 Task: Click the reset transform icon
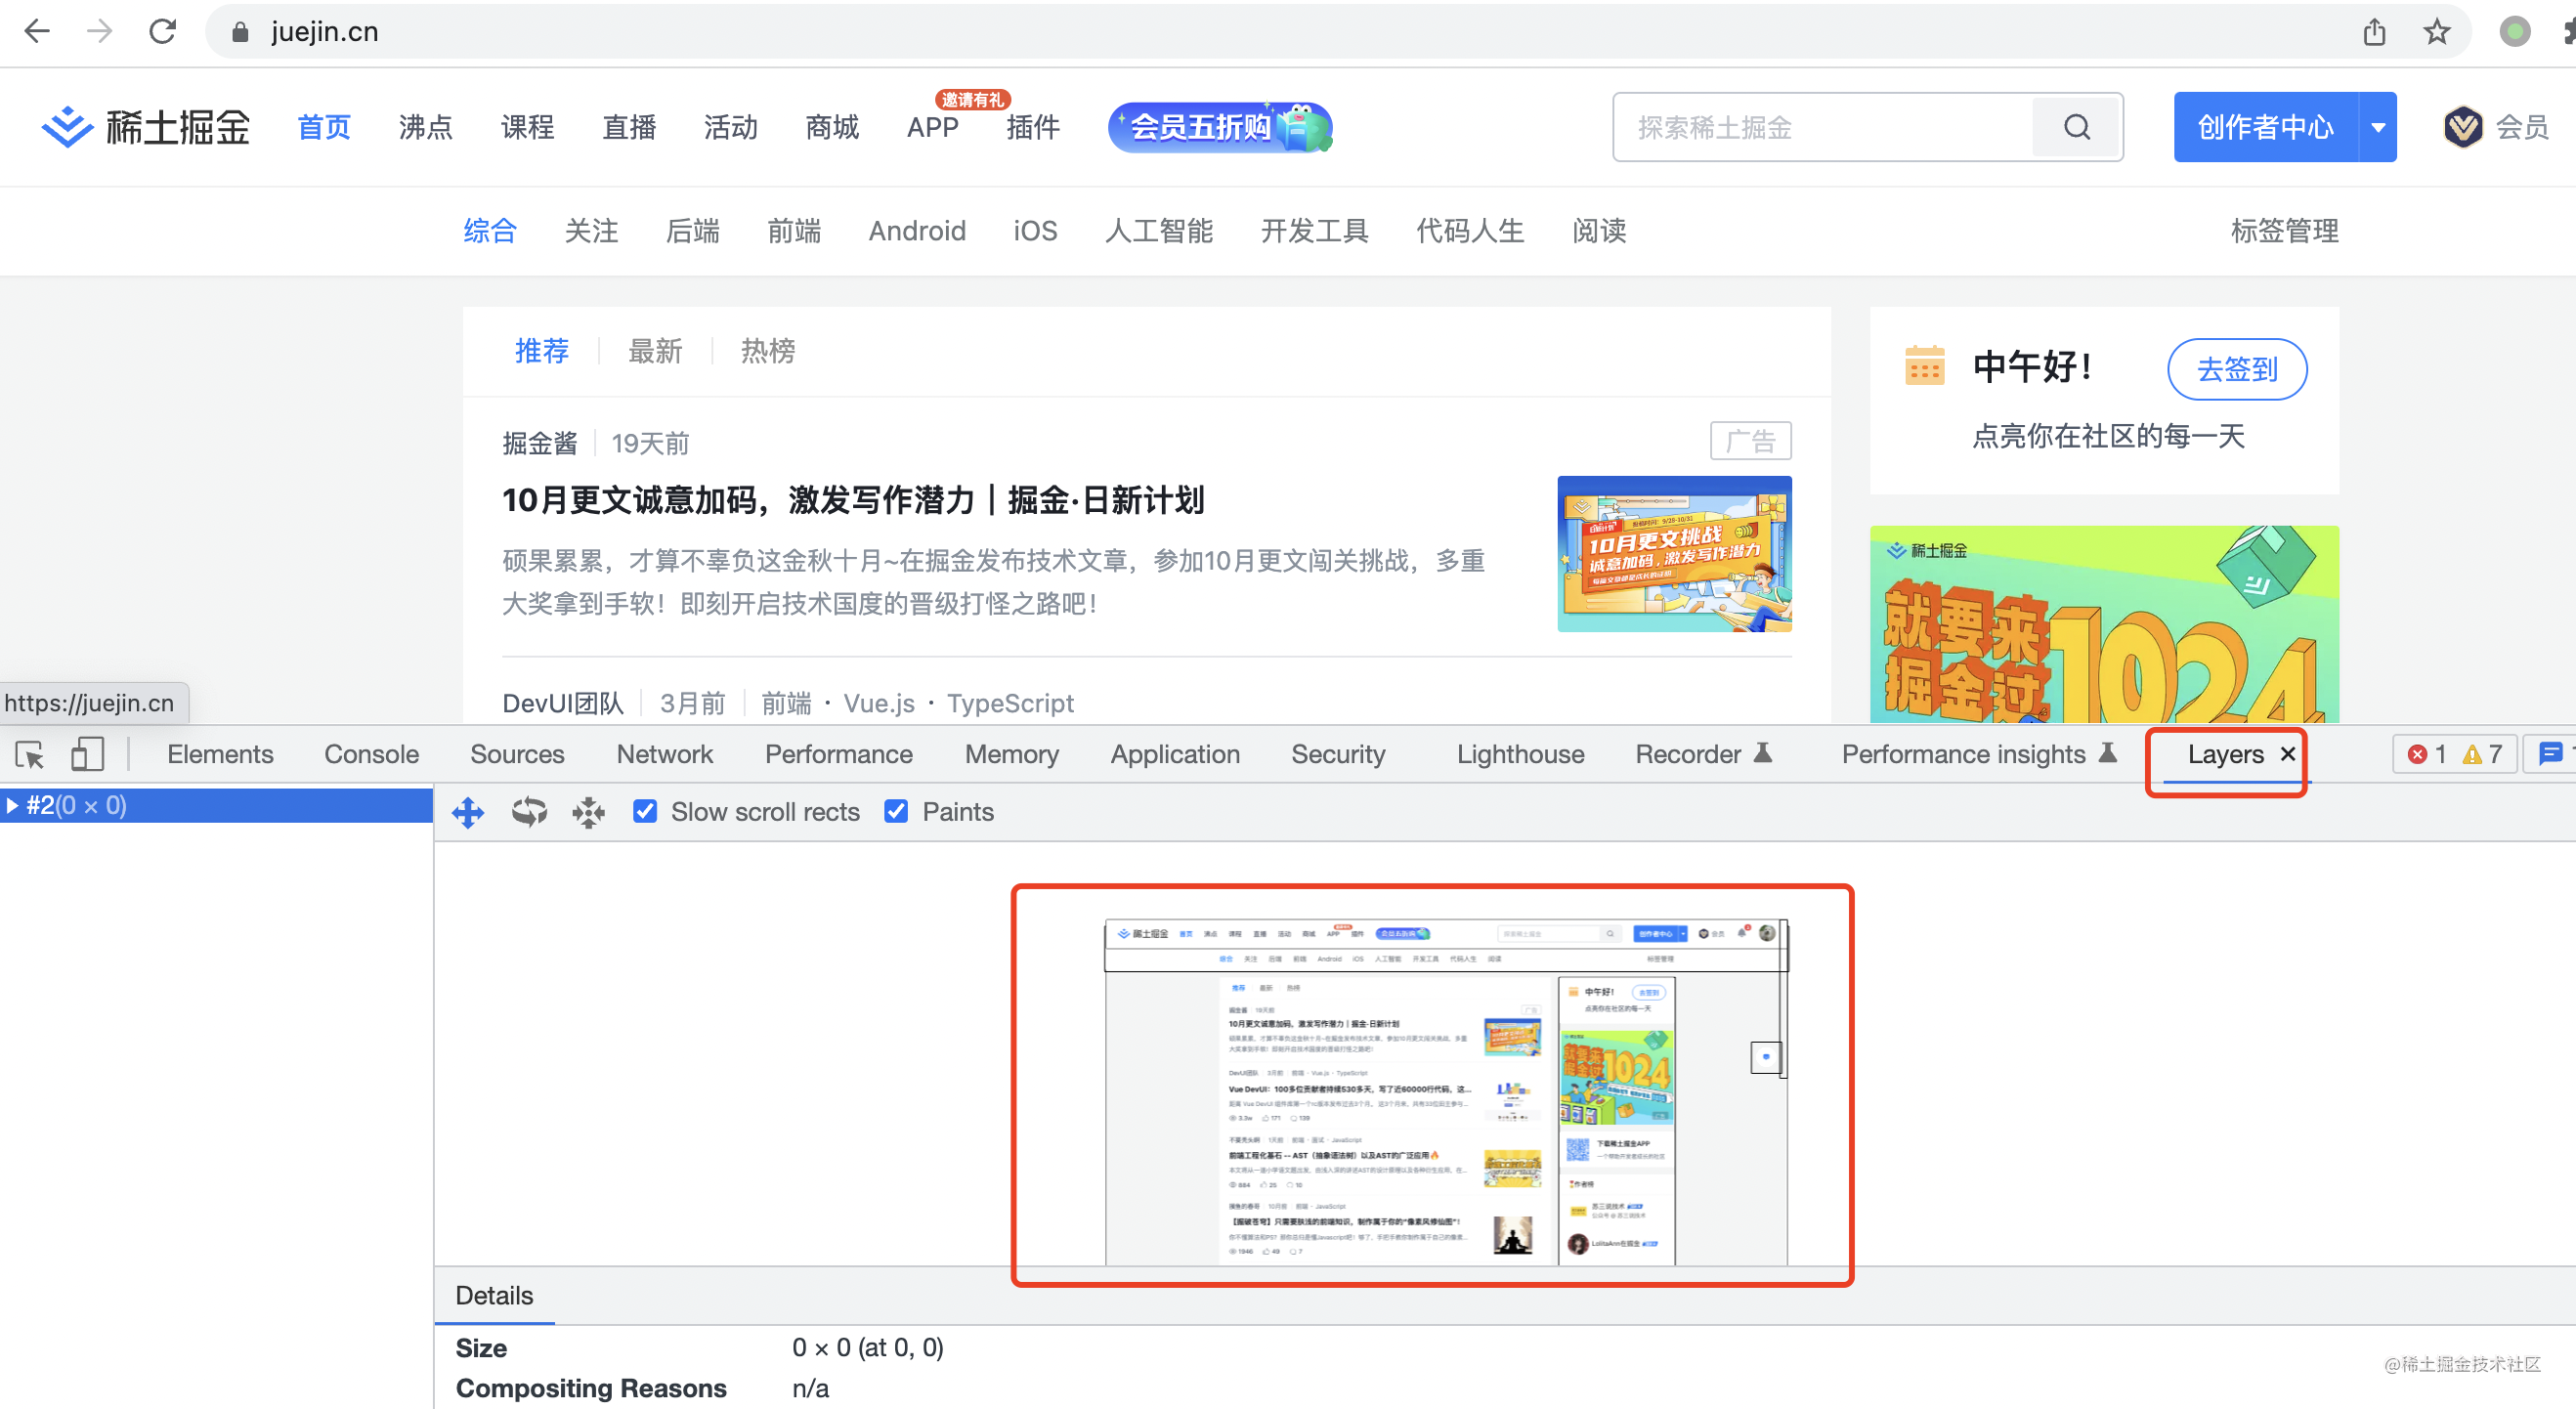[x=589, y=812]
